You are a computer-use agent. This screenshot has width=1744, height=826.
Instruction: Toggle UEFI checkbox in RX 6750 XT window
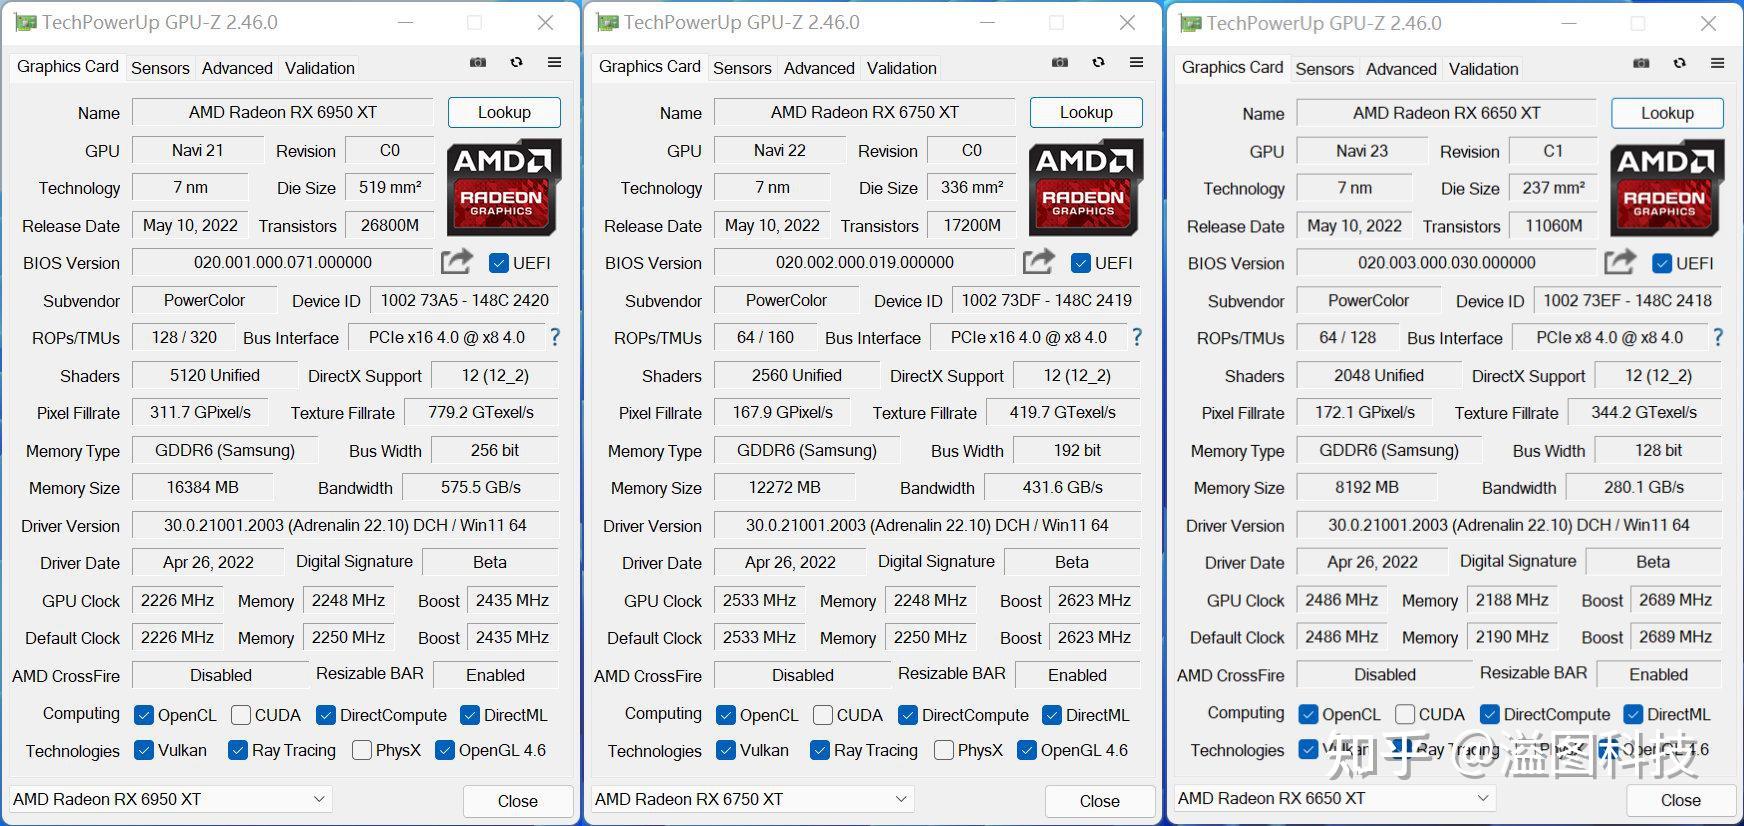1081,263
